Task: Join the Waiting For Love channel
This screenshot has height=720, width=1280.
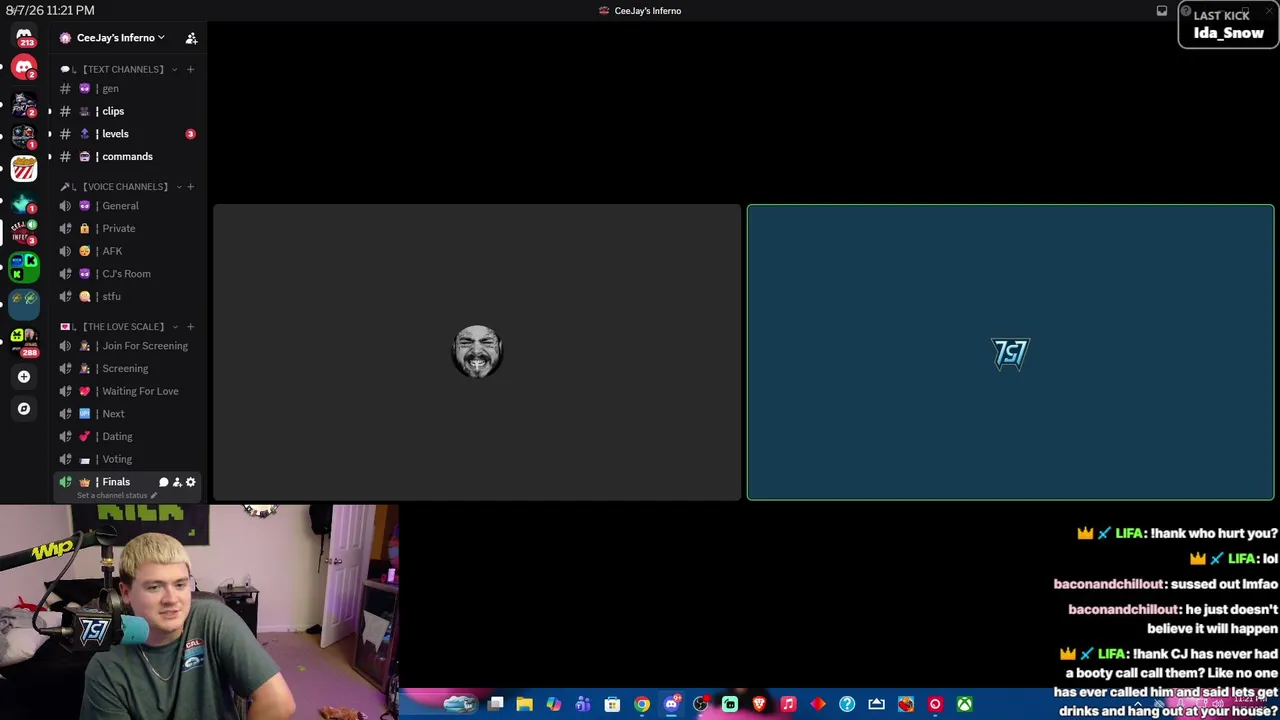Action: (x=126, y=391)
